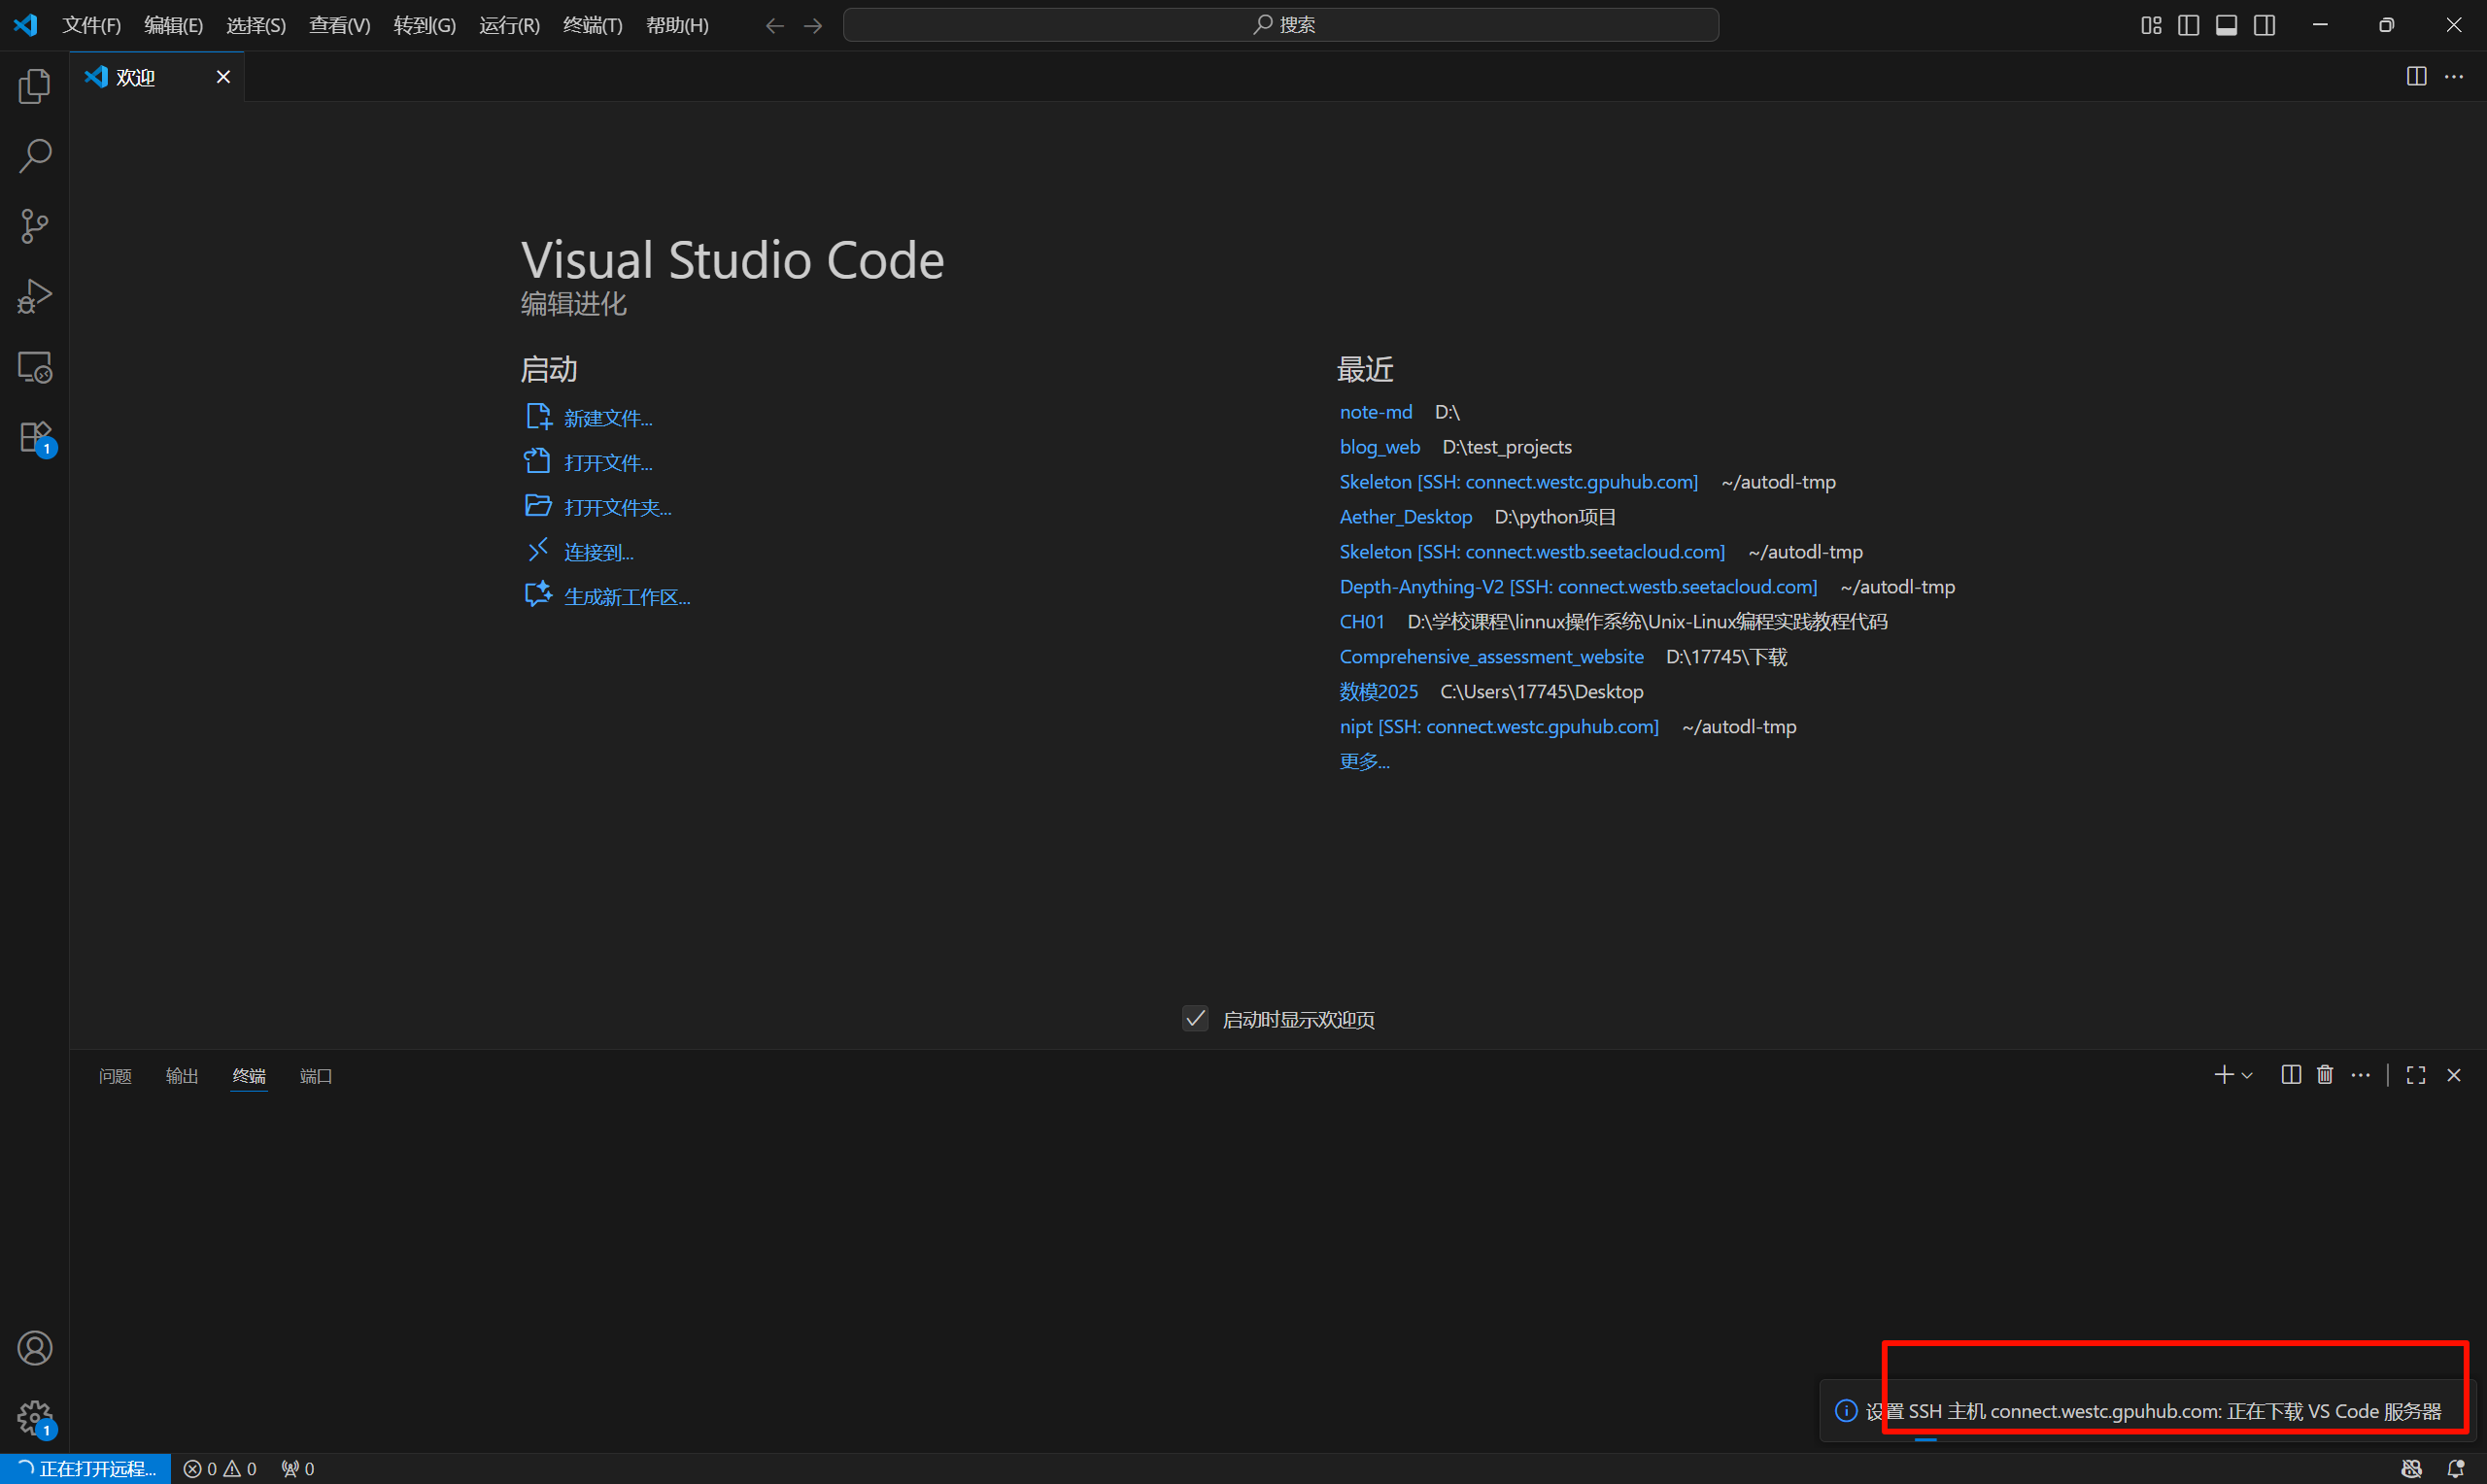
Task: Click 正在打开远程... status bar indicator
Action: pyautogui.click(x=86, y=1468)
